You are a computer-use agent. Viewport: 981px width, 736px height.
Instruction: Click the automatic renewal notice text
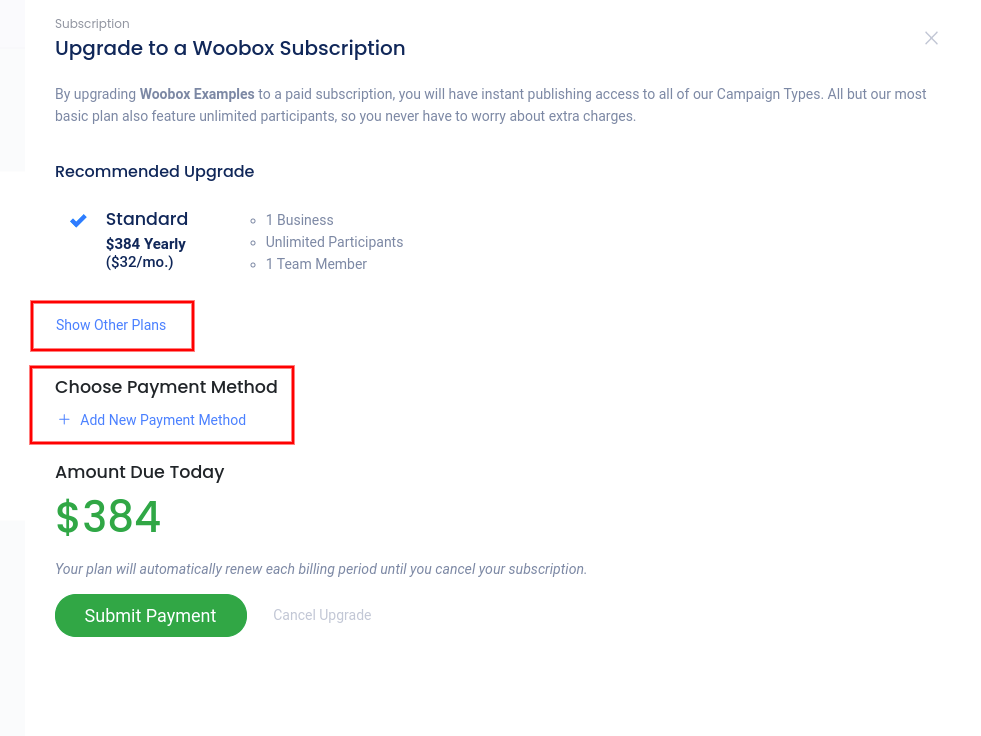(x=320, y=569)
